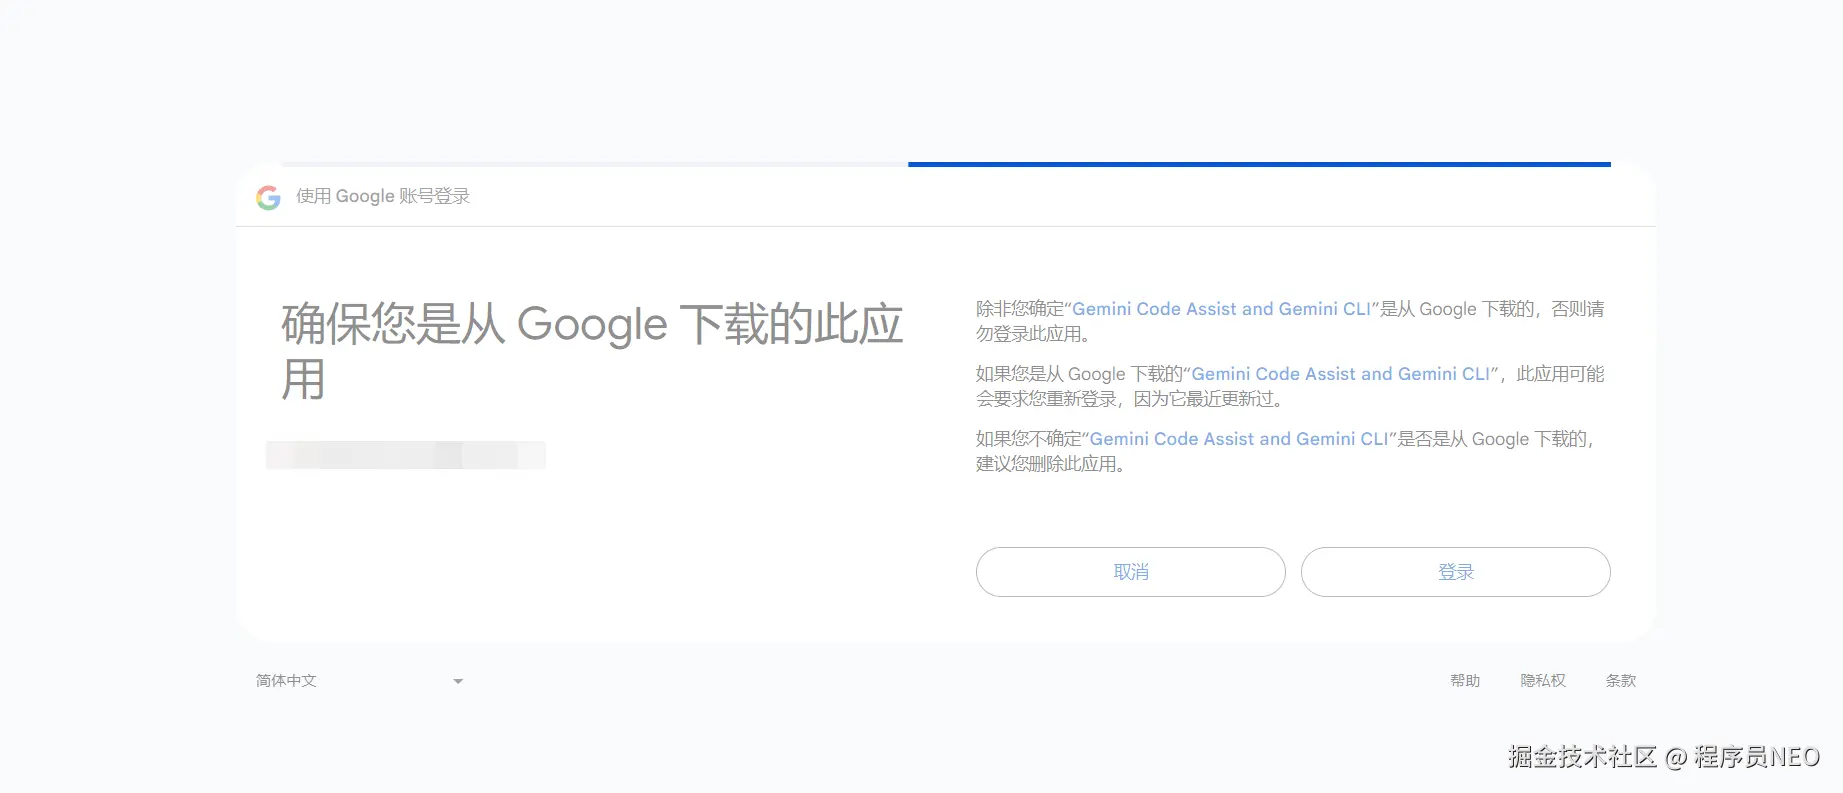Open the 简体中文 language dropdown

click(360, 681)
